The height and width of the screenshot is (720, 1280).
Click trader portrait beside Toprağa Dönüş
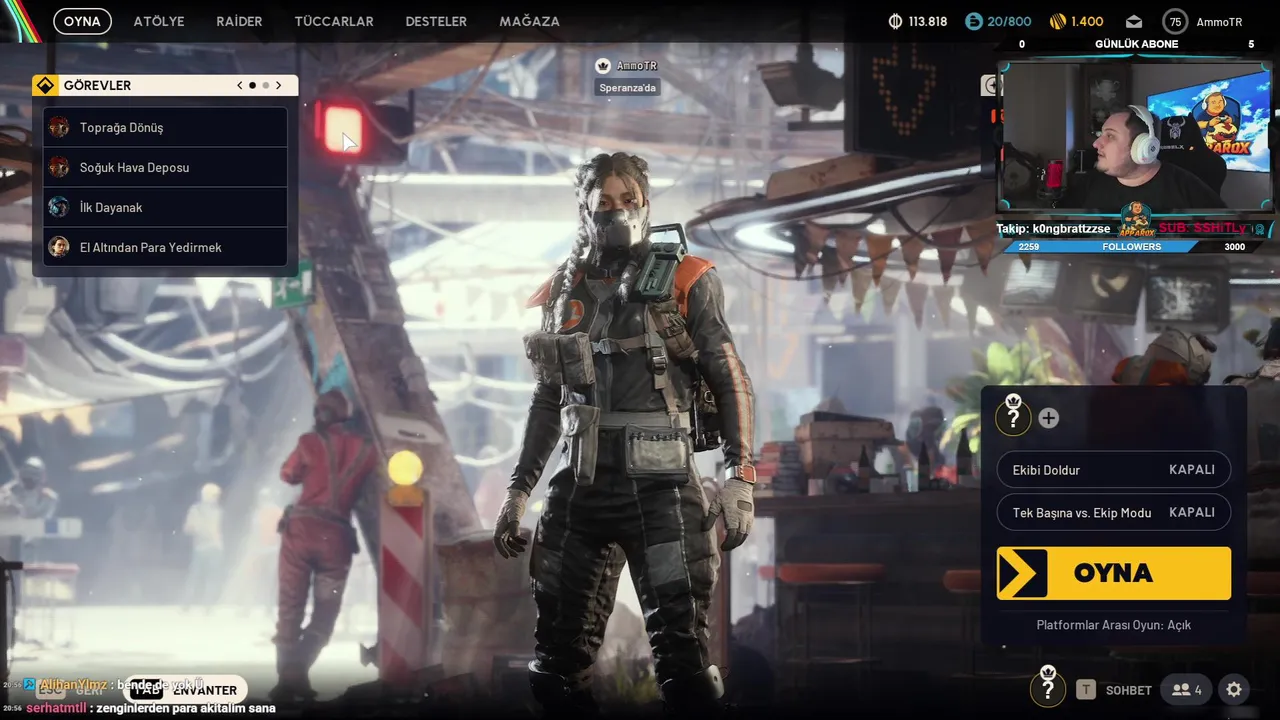click(59, 127)
